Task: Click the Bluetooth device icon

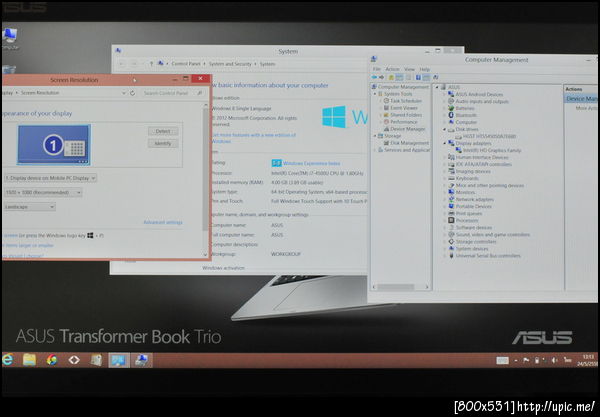Action: [451, 115]
